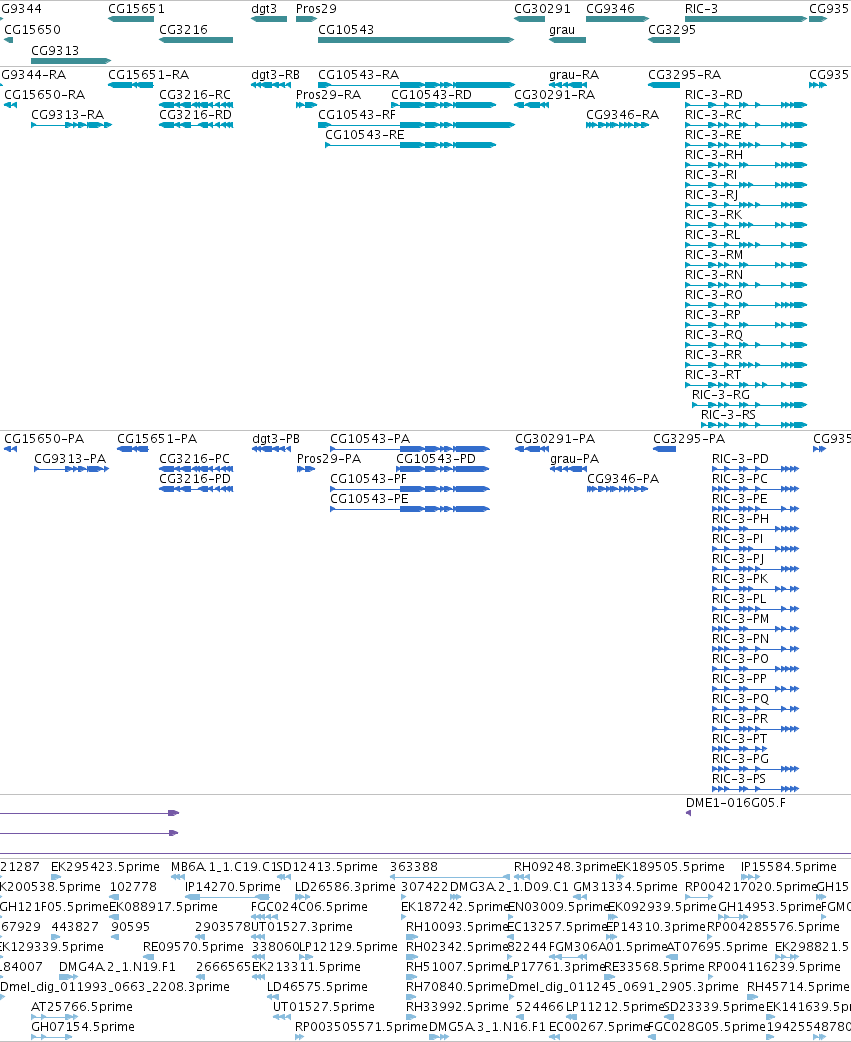Select feature DME1-016G05.F
851x1042 pixels.
click(735, 803)
